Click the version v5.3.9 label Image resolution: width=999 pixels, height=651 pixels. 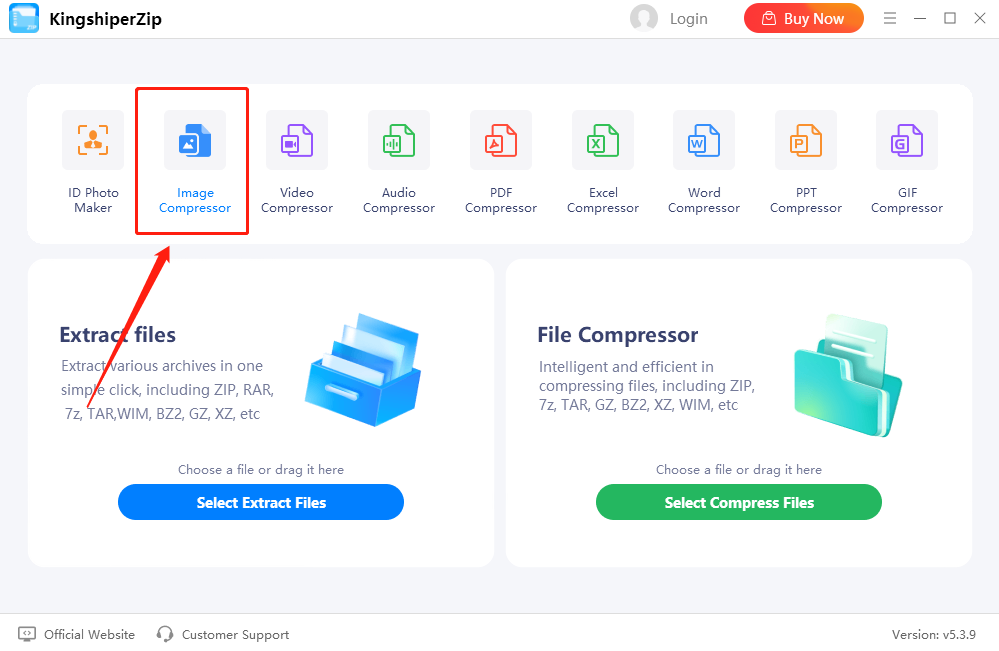click(x=933, y=634)
